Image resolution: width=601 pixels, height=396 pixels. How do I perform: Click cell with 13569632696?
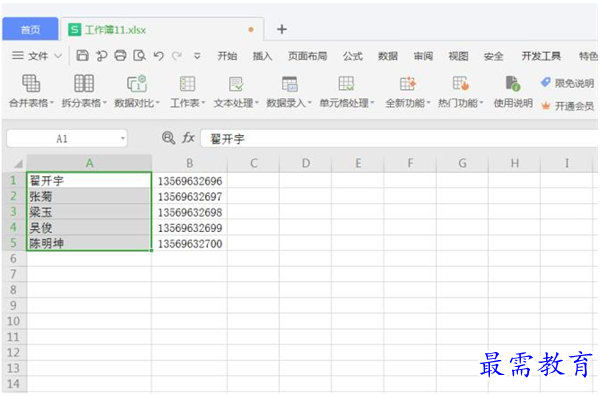[190, 181]
